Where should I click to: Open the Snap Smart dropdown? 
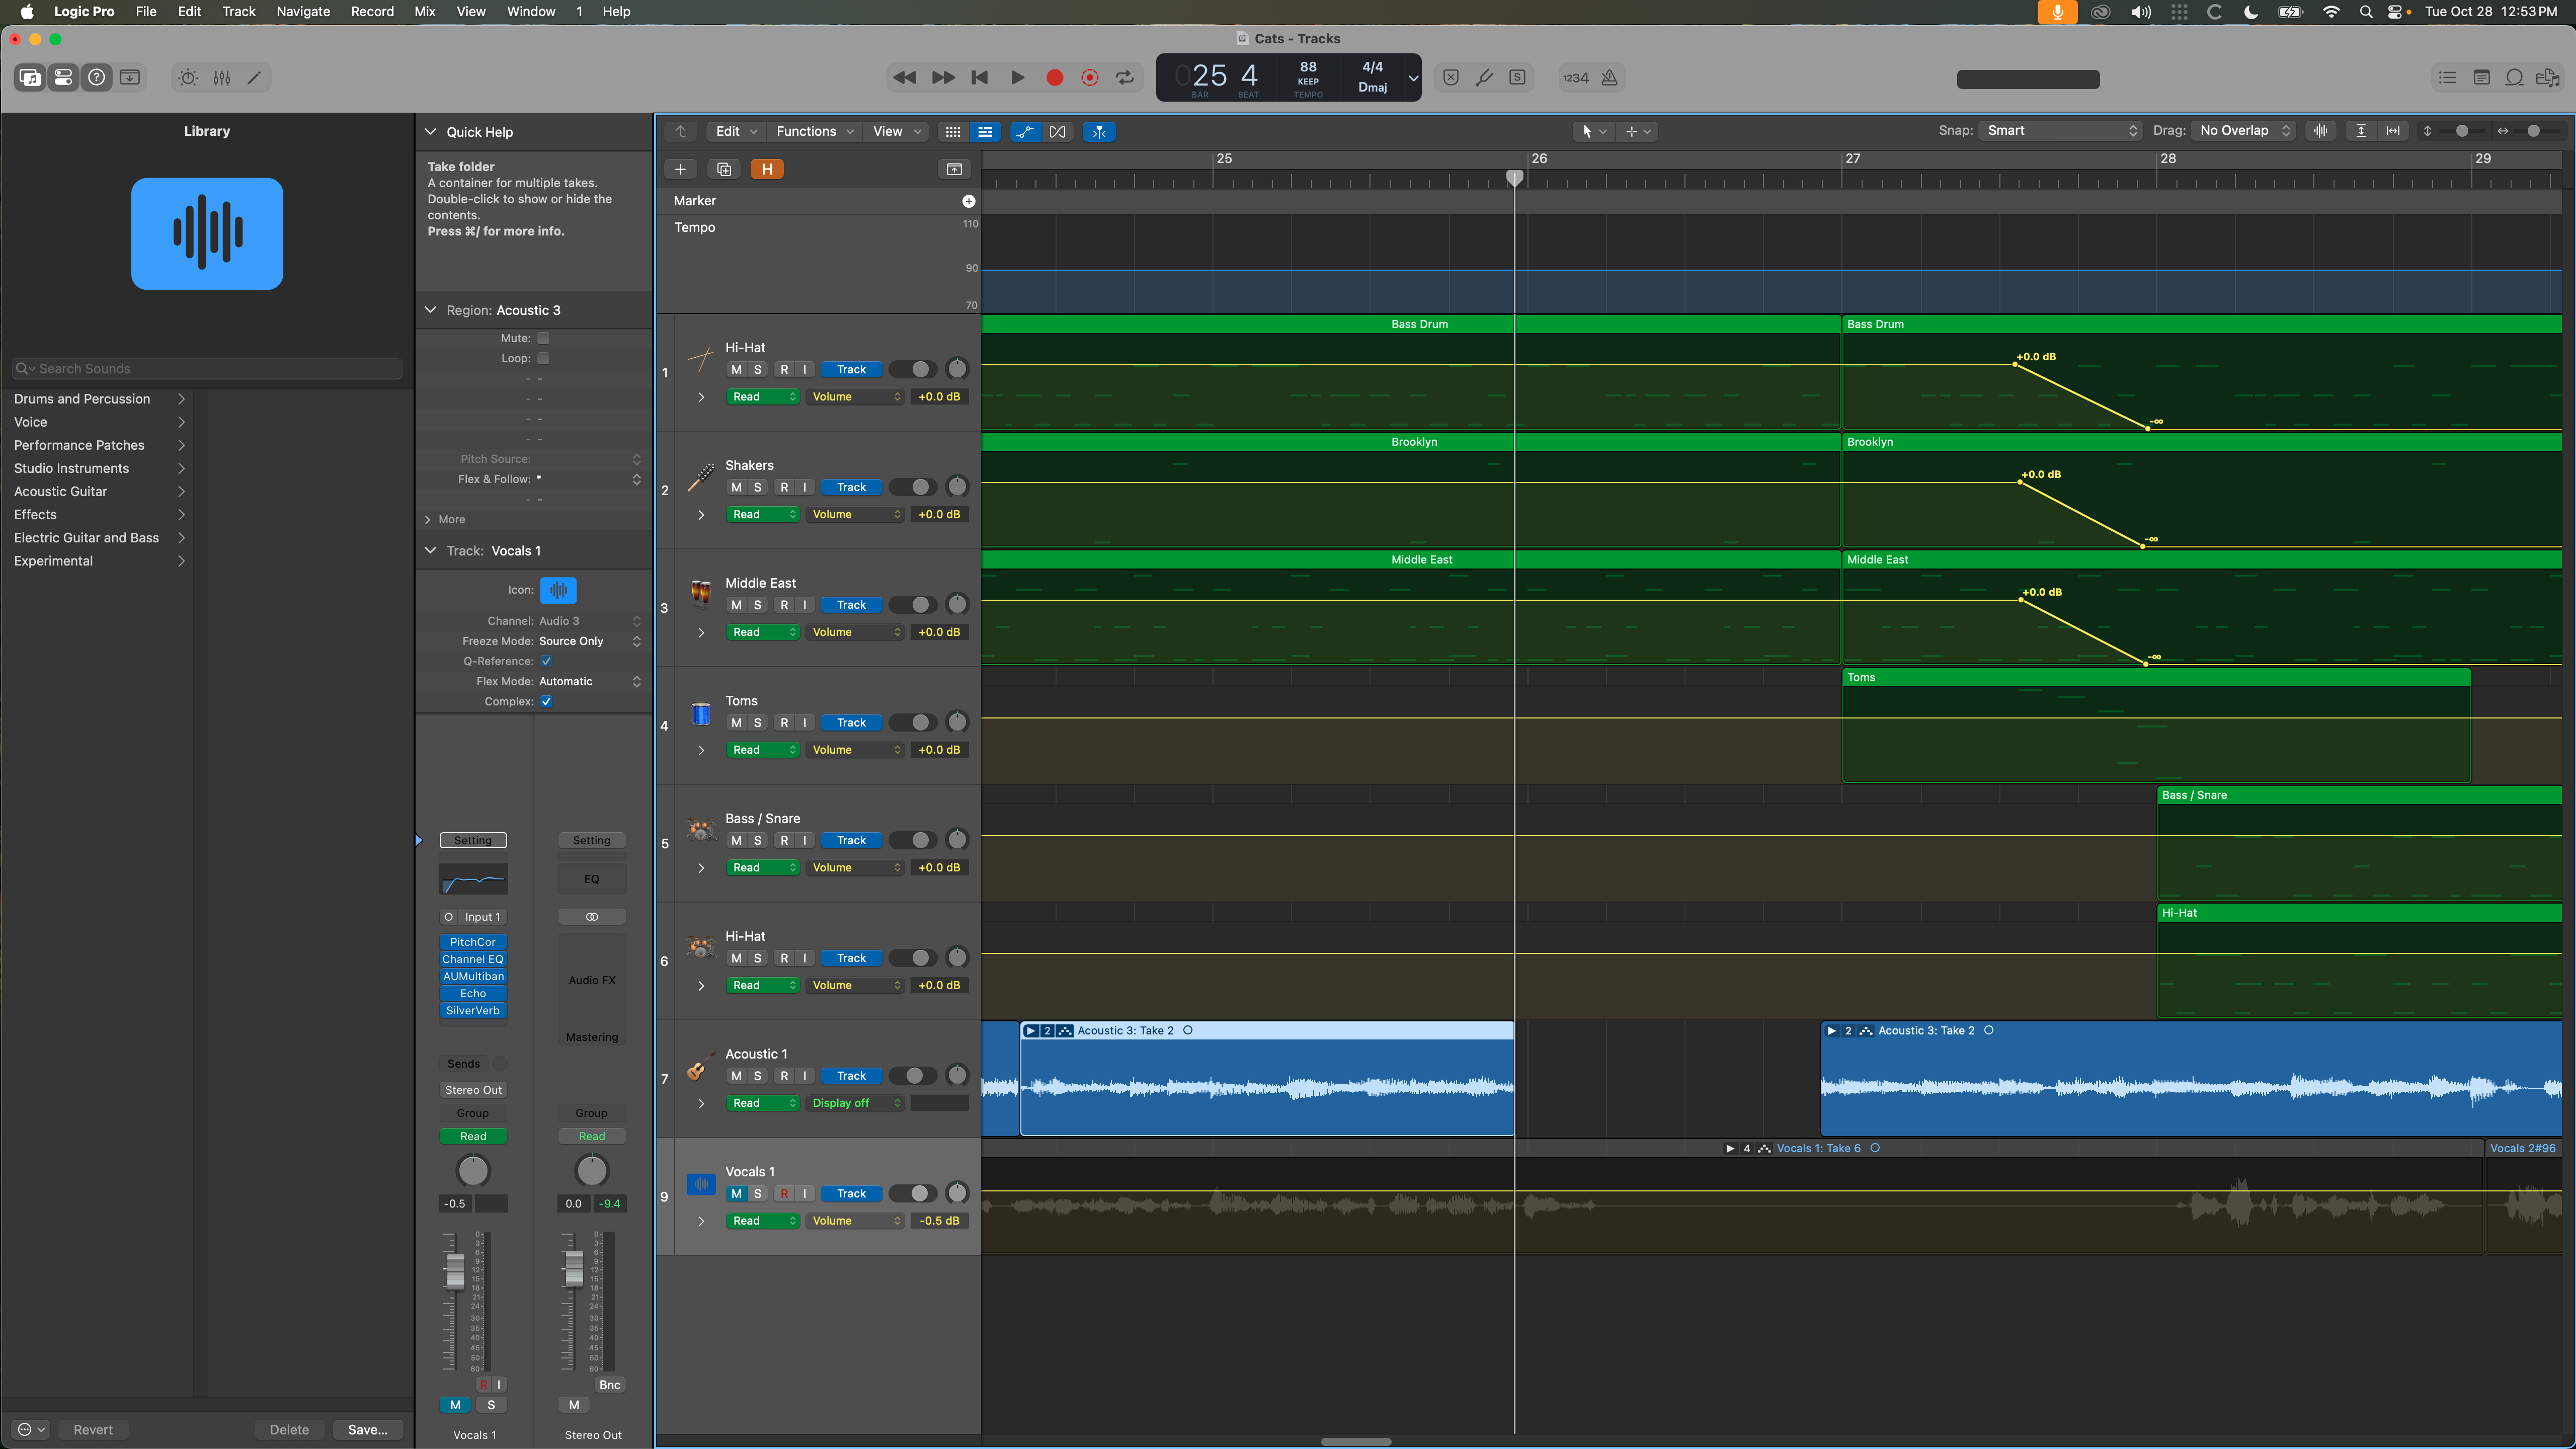coord(2060,131)
